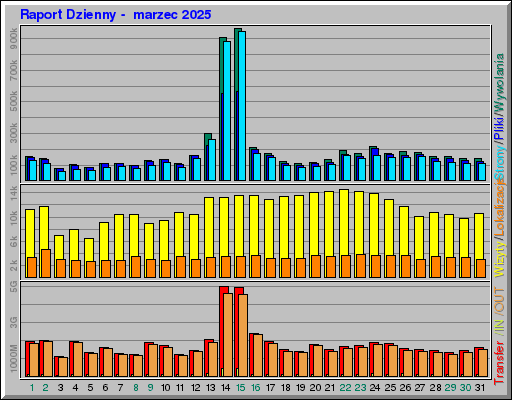Click the day '10' label on the bottom axis
Screen dimensions: 512x400
point(165,388)
